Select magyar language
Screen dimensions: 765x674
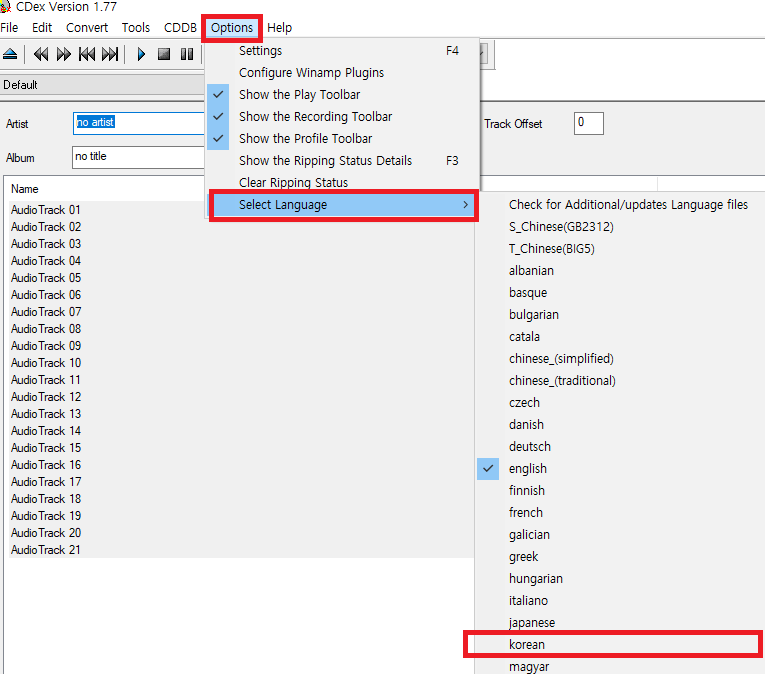tap(620, 666)
